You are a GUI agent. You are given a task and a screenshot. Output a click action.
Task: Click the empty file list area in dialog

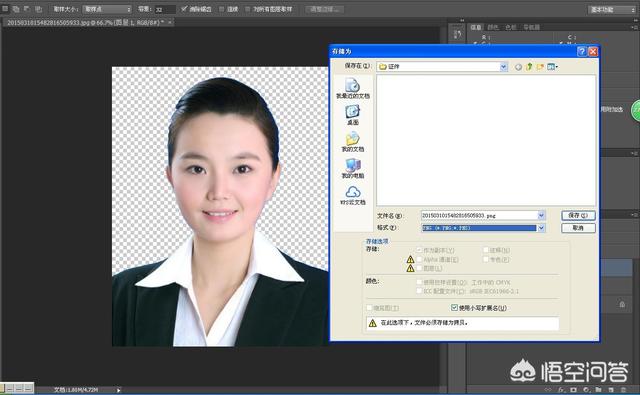pos(486,140)
